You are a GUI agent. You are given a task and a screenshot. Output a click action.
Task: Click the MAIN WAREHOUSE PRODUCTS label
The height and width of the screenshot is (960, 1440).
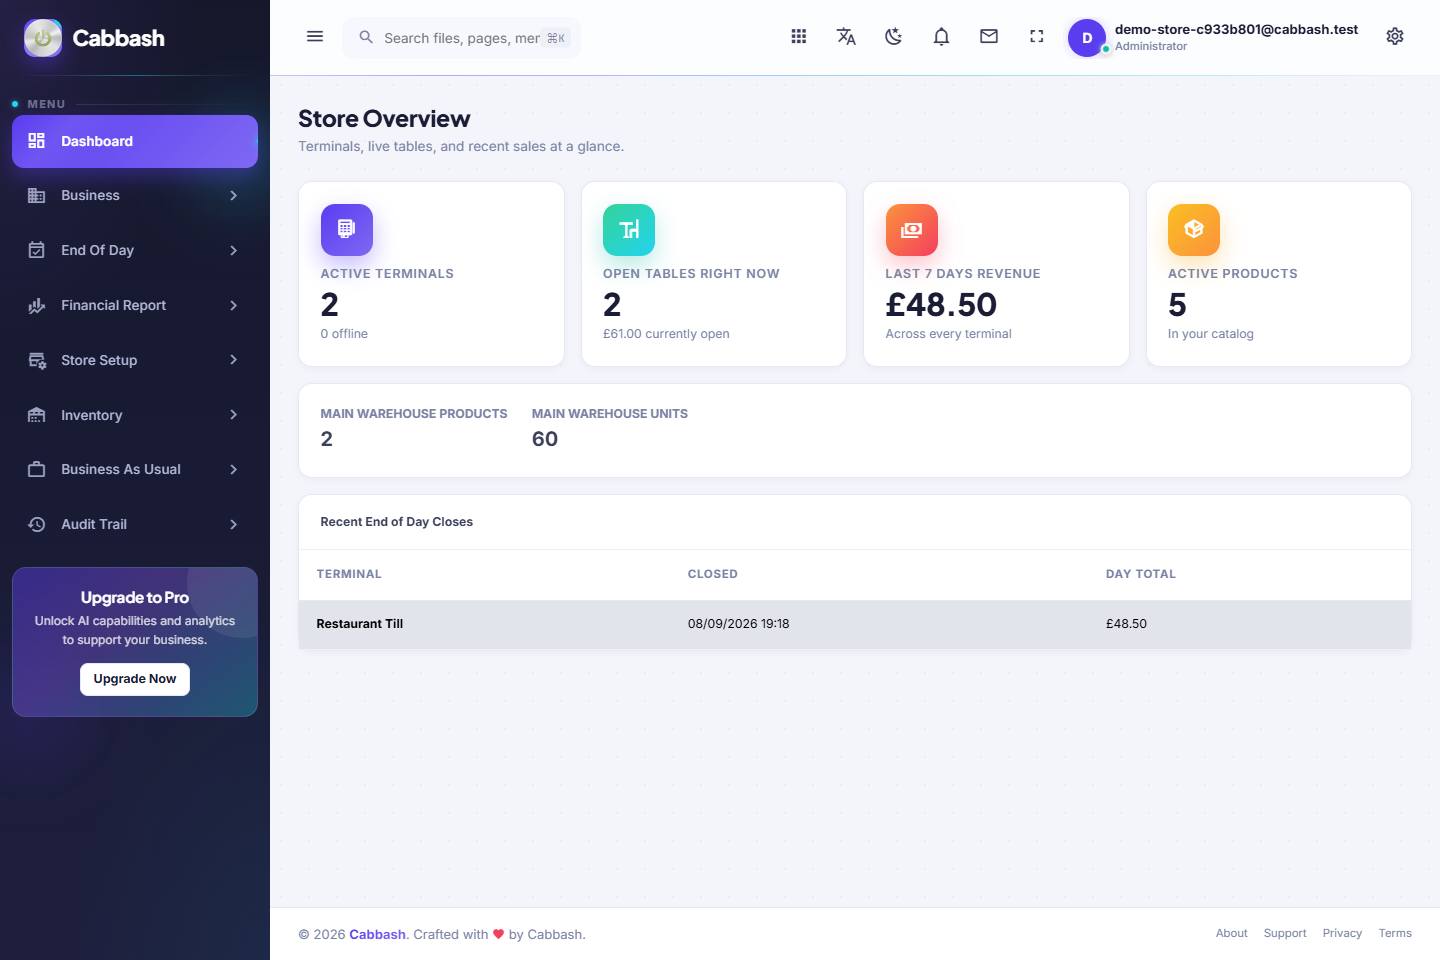(x=414, y=414)
